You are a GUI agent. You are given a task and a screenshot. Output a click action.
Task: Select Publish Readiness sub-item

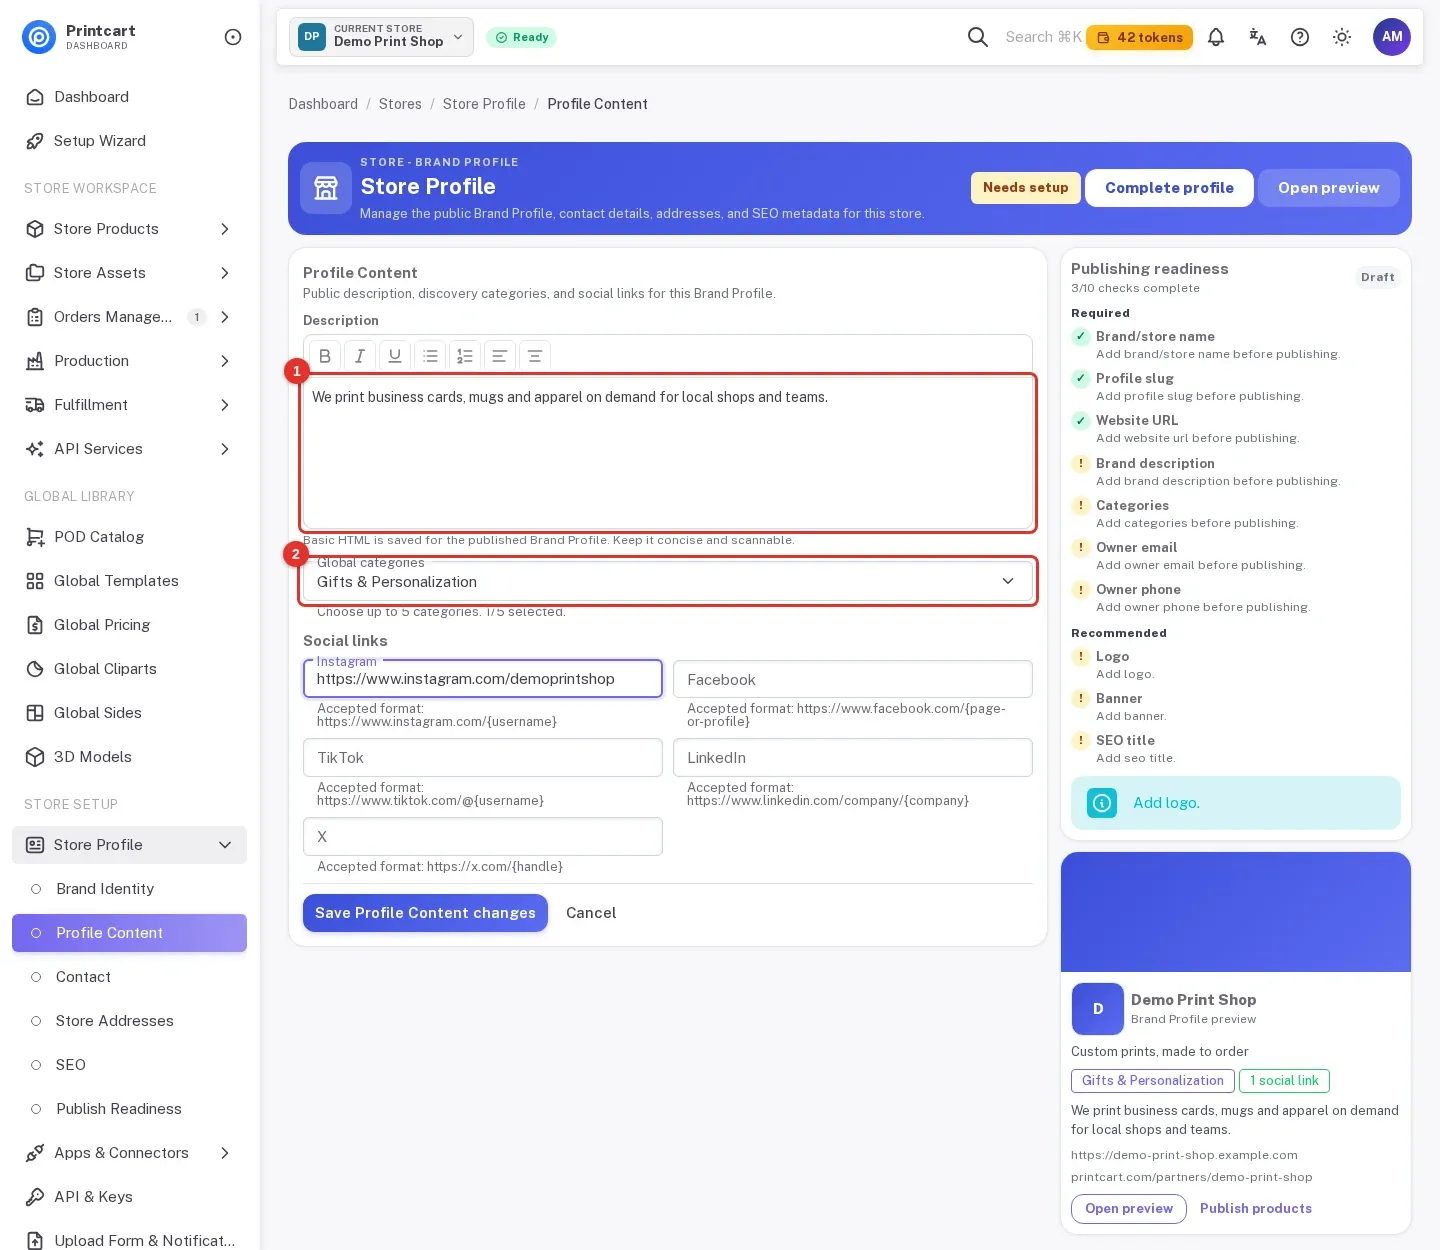tap(130, 1109)
